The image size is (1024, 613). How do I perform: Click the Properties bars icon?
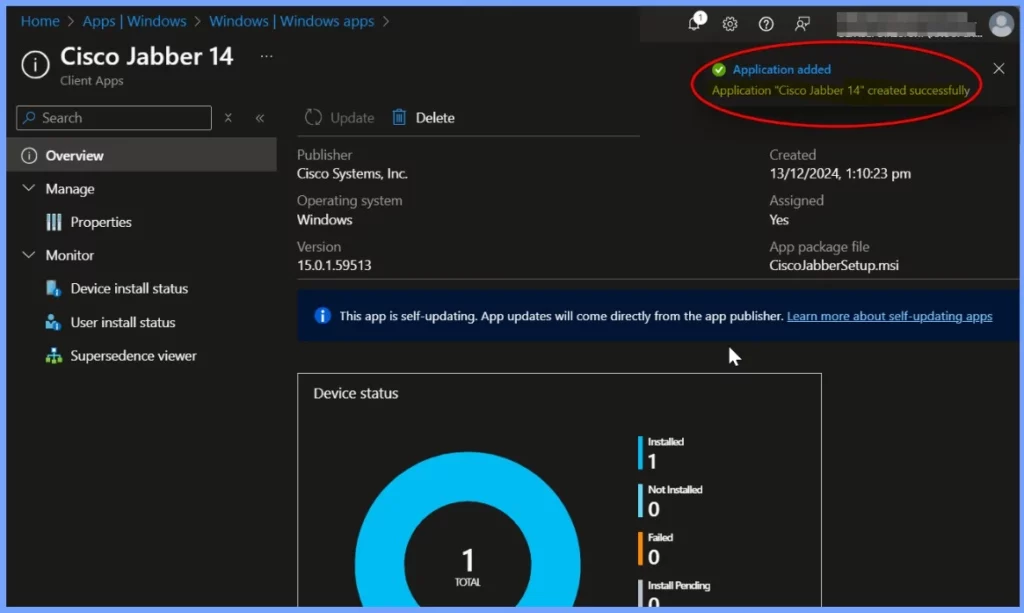pyautogui.click(x=54, y=222)
